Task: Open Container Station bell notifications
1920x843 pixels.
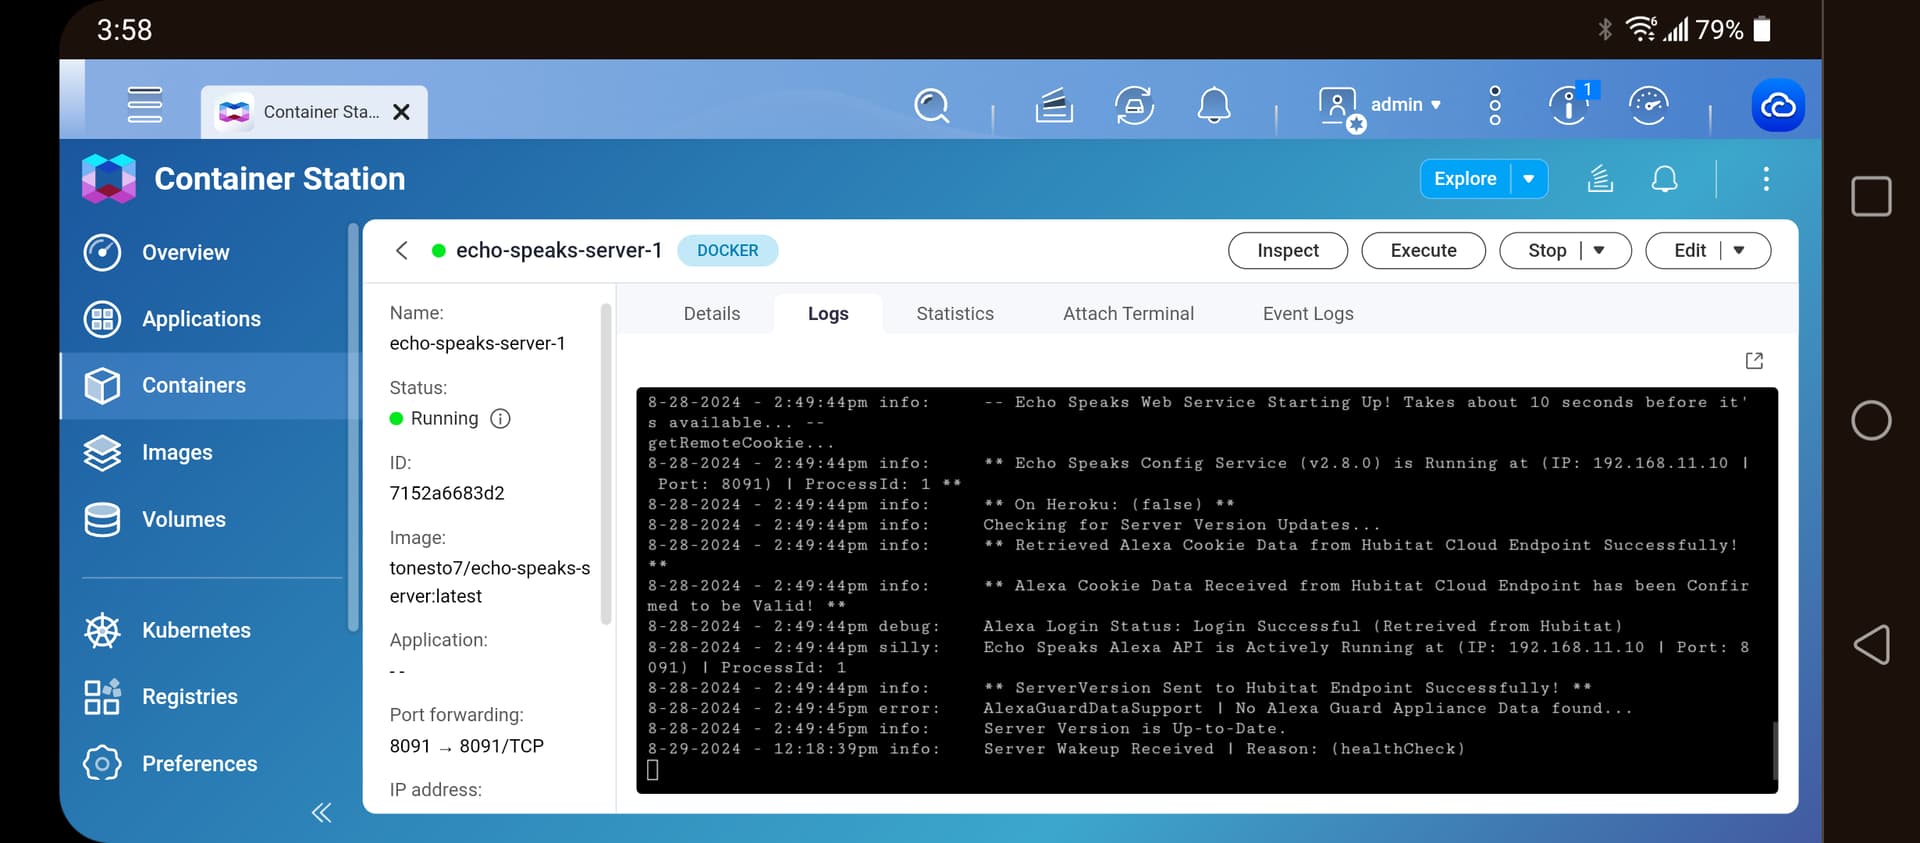Action: [1664, 179]
